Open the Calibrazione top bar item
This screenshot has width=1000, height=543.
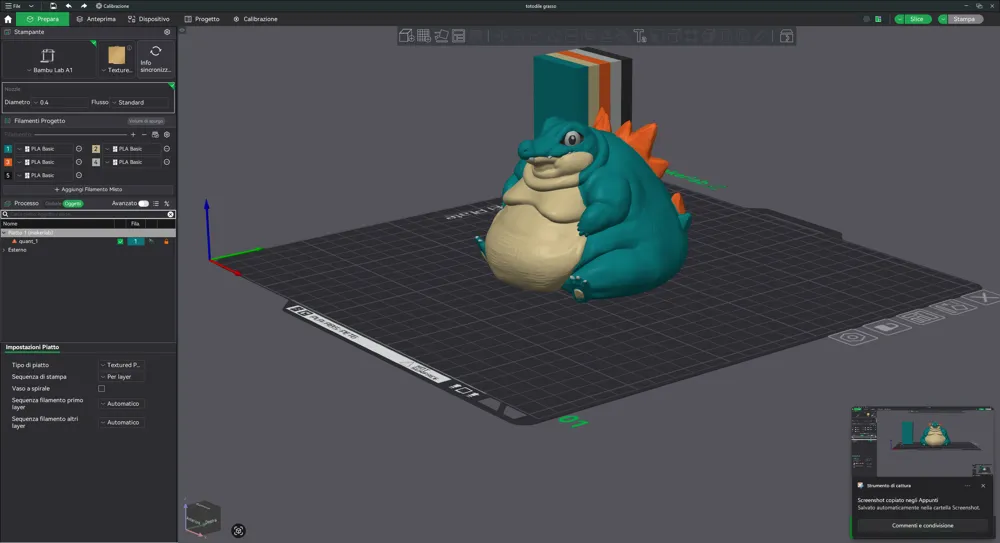tap(112, 6)
